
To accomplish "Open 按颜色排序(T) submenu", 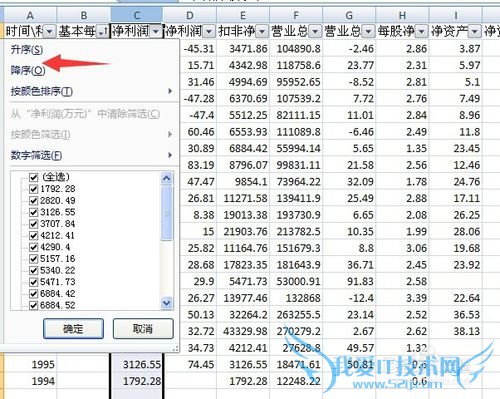I will tap(92, 91).
